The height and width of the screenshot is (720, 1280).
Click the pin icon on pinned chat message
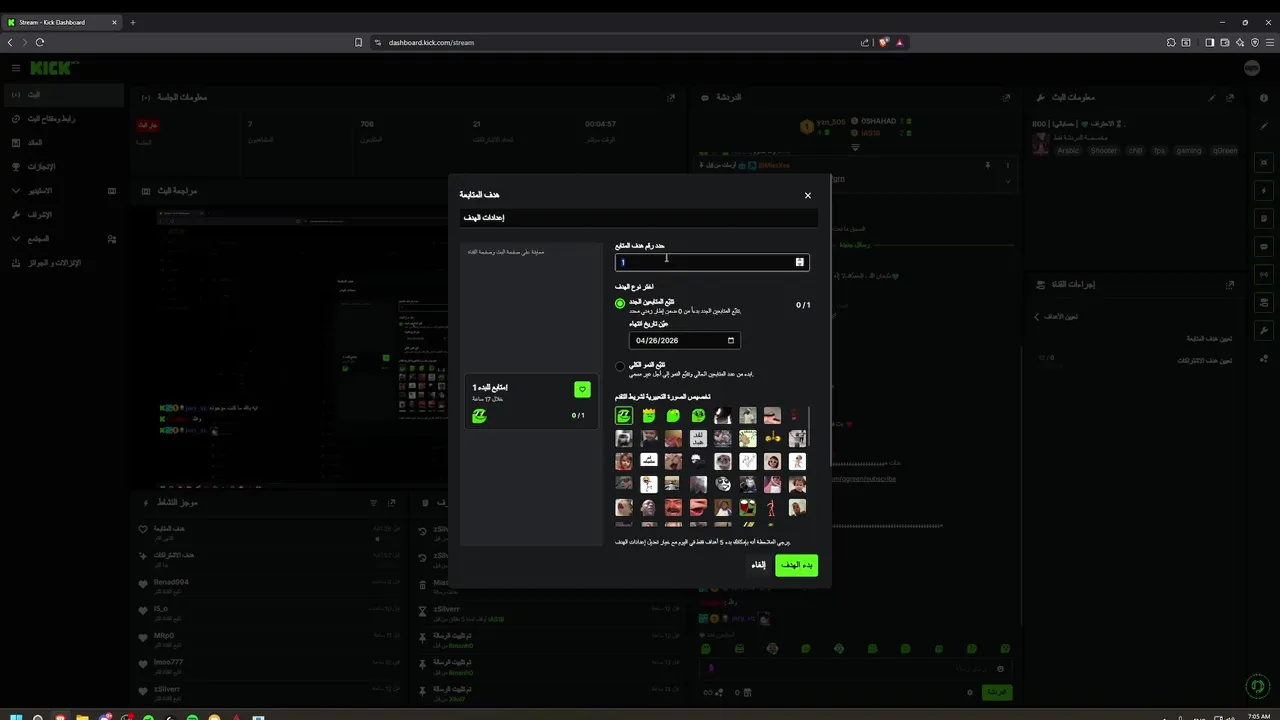click(x=987, y=165)
